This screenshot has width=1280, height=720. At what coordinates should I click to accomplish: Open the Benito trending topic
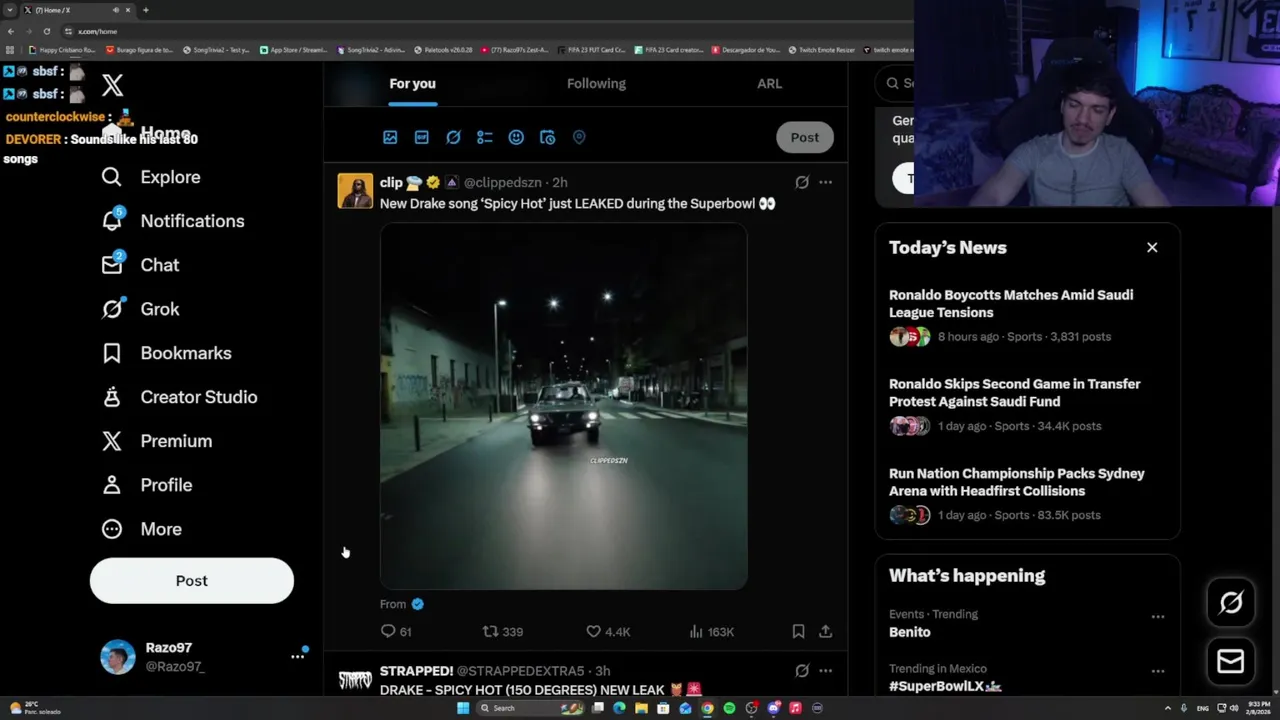pyautogui.click(x=910, y=632)
